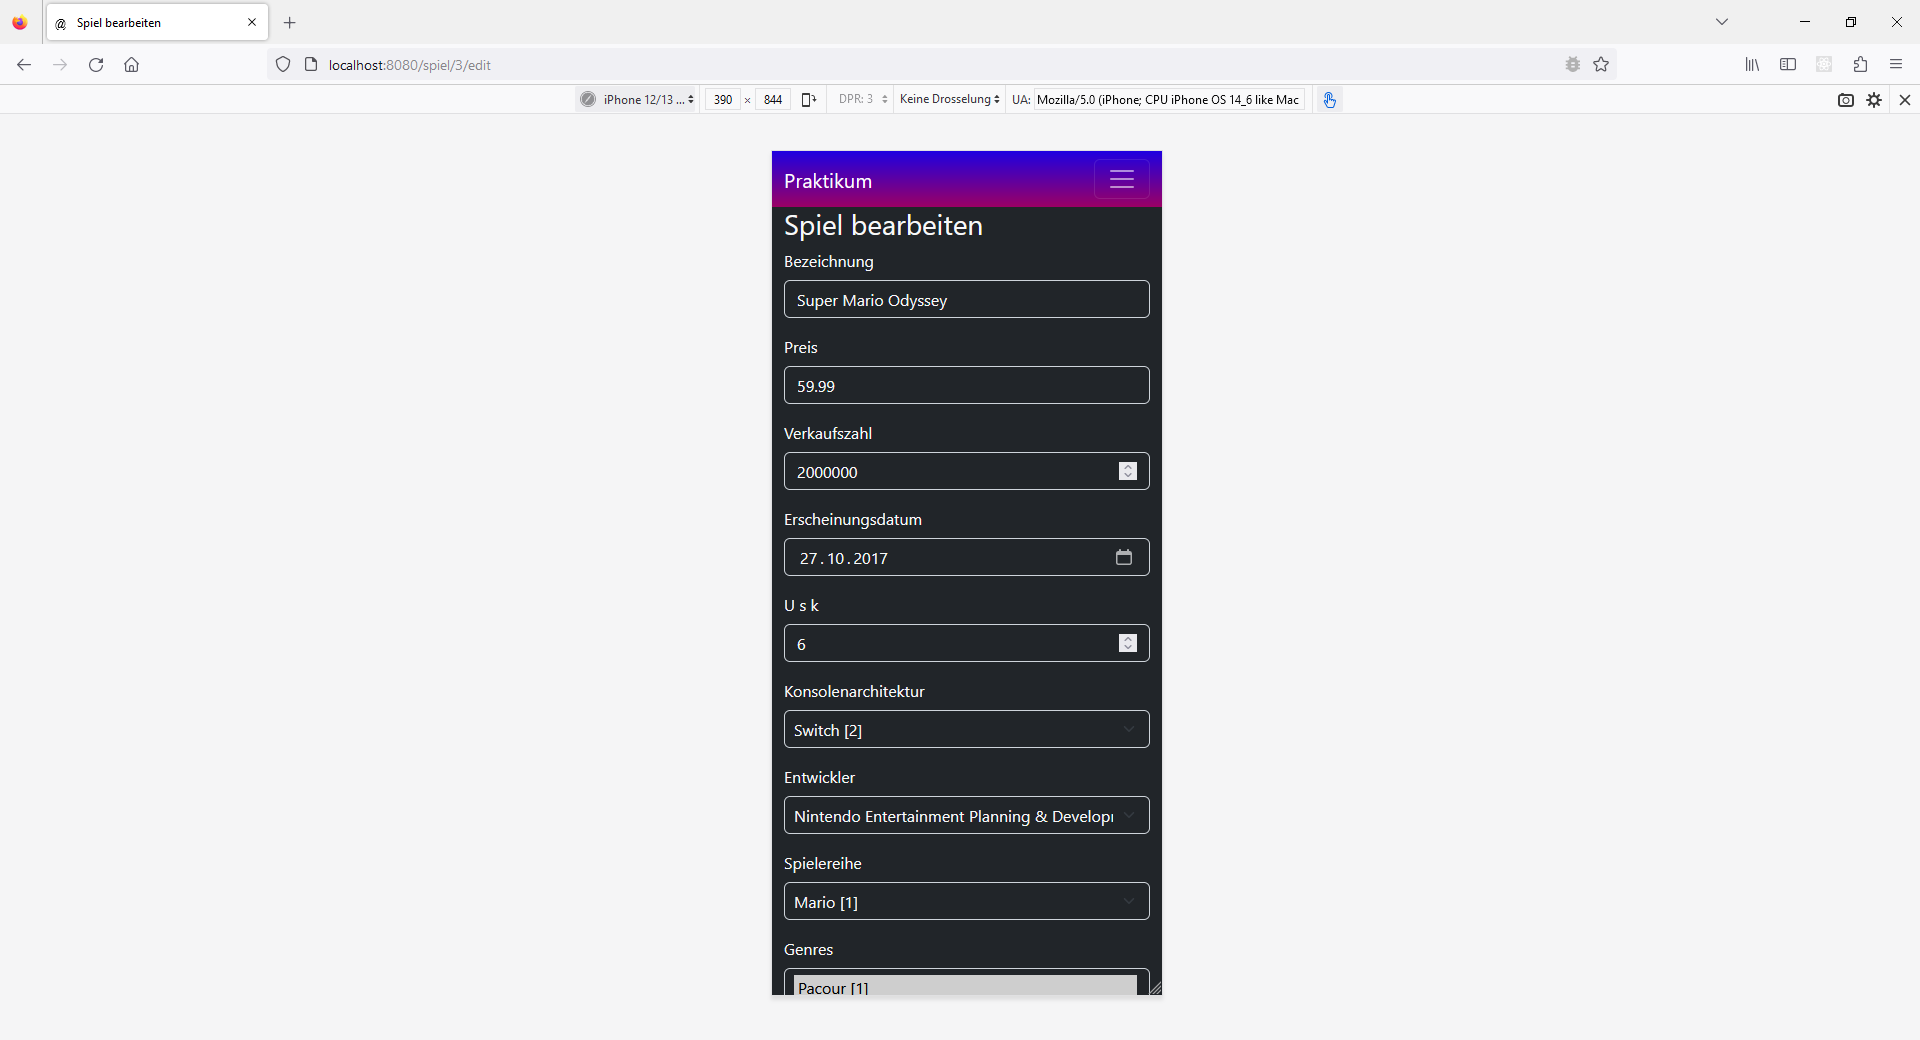Open the date picker calendar icon

click(1123, 558)
